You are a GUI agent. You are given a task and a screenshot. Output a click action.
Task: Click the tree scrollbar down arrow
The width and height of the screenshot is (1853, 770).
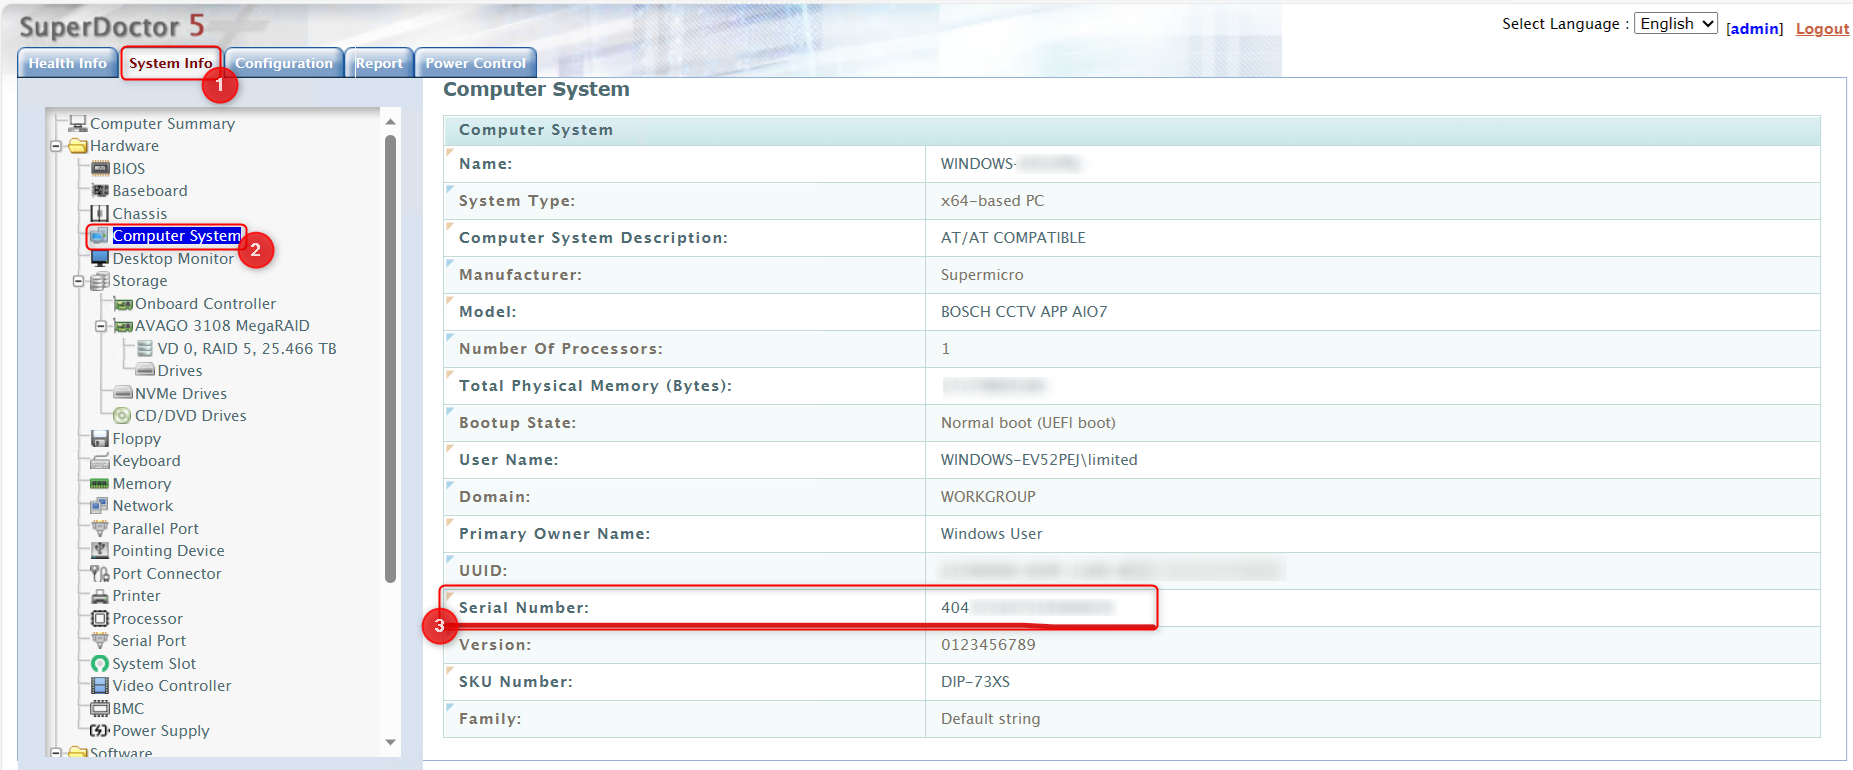pos(390,742)
